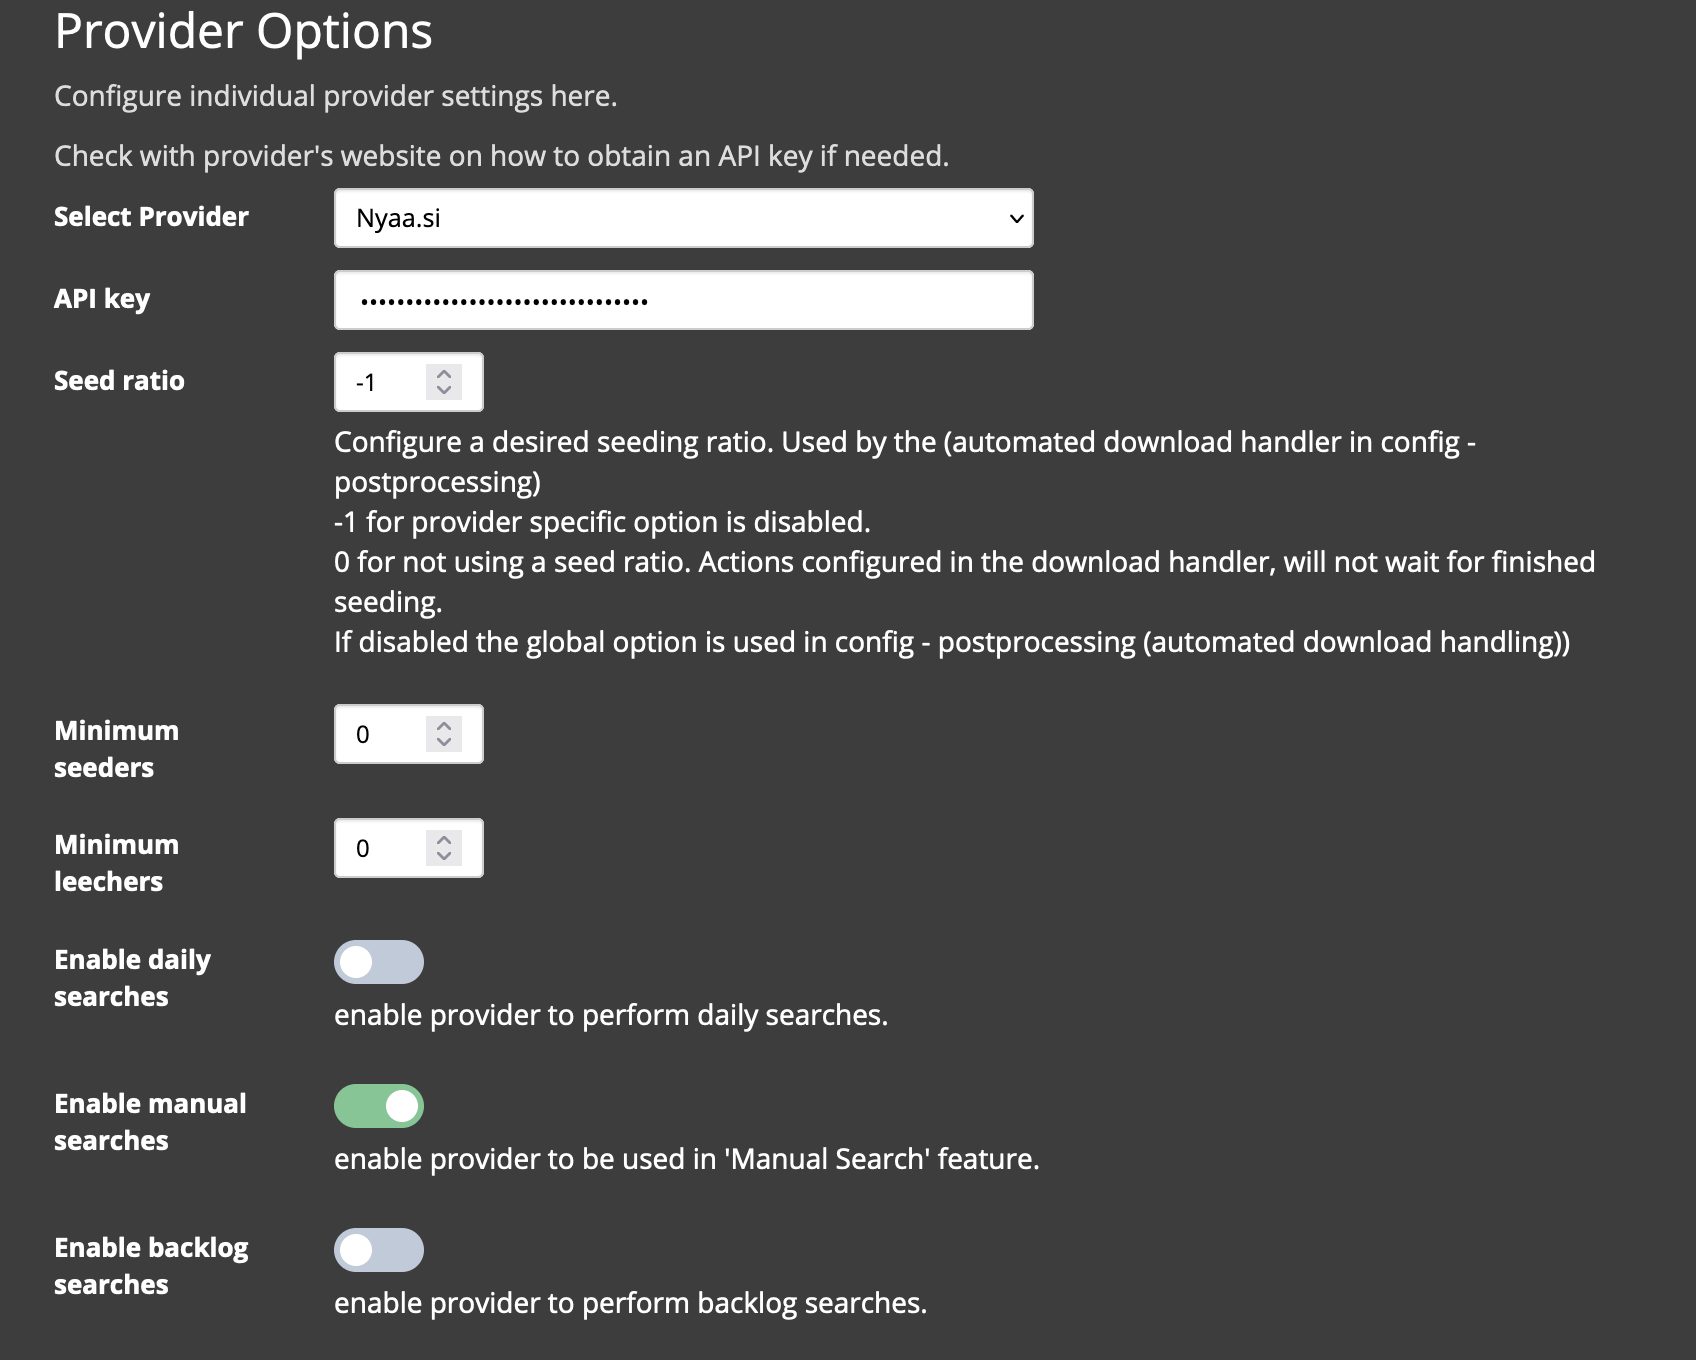The height and width of the screenshot is (1360, 1696).
Task: Click the 'Enable daily searches' label
Action: [x=132, y=978]
